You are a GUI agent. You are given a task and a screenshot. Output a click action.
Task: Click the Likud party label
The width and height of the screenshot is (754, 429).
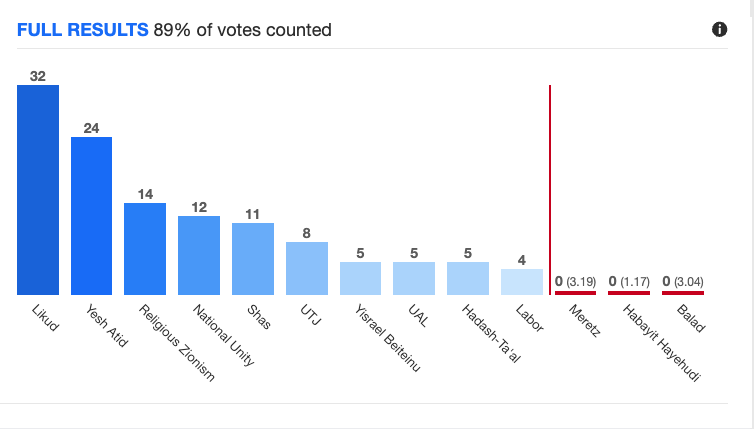tap(46, 319)
